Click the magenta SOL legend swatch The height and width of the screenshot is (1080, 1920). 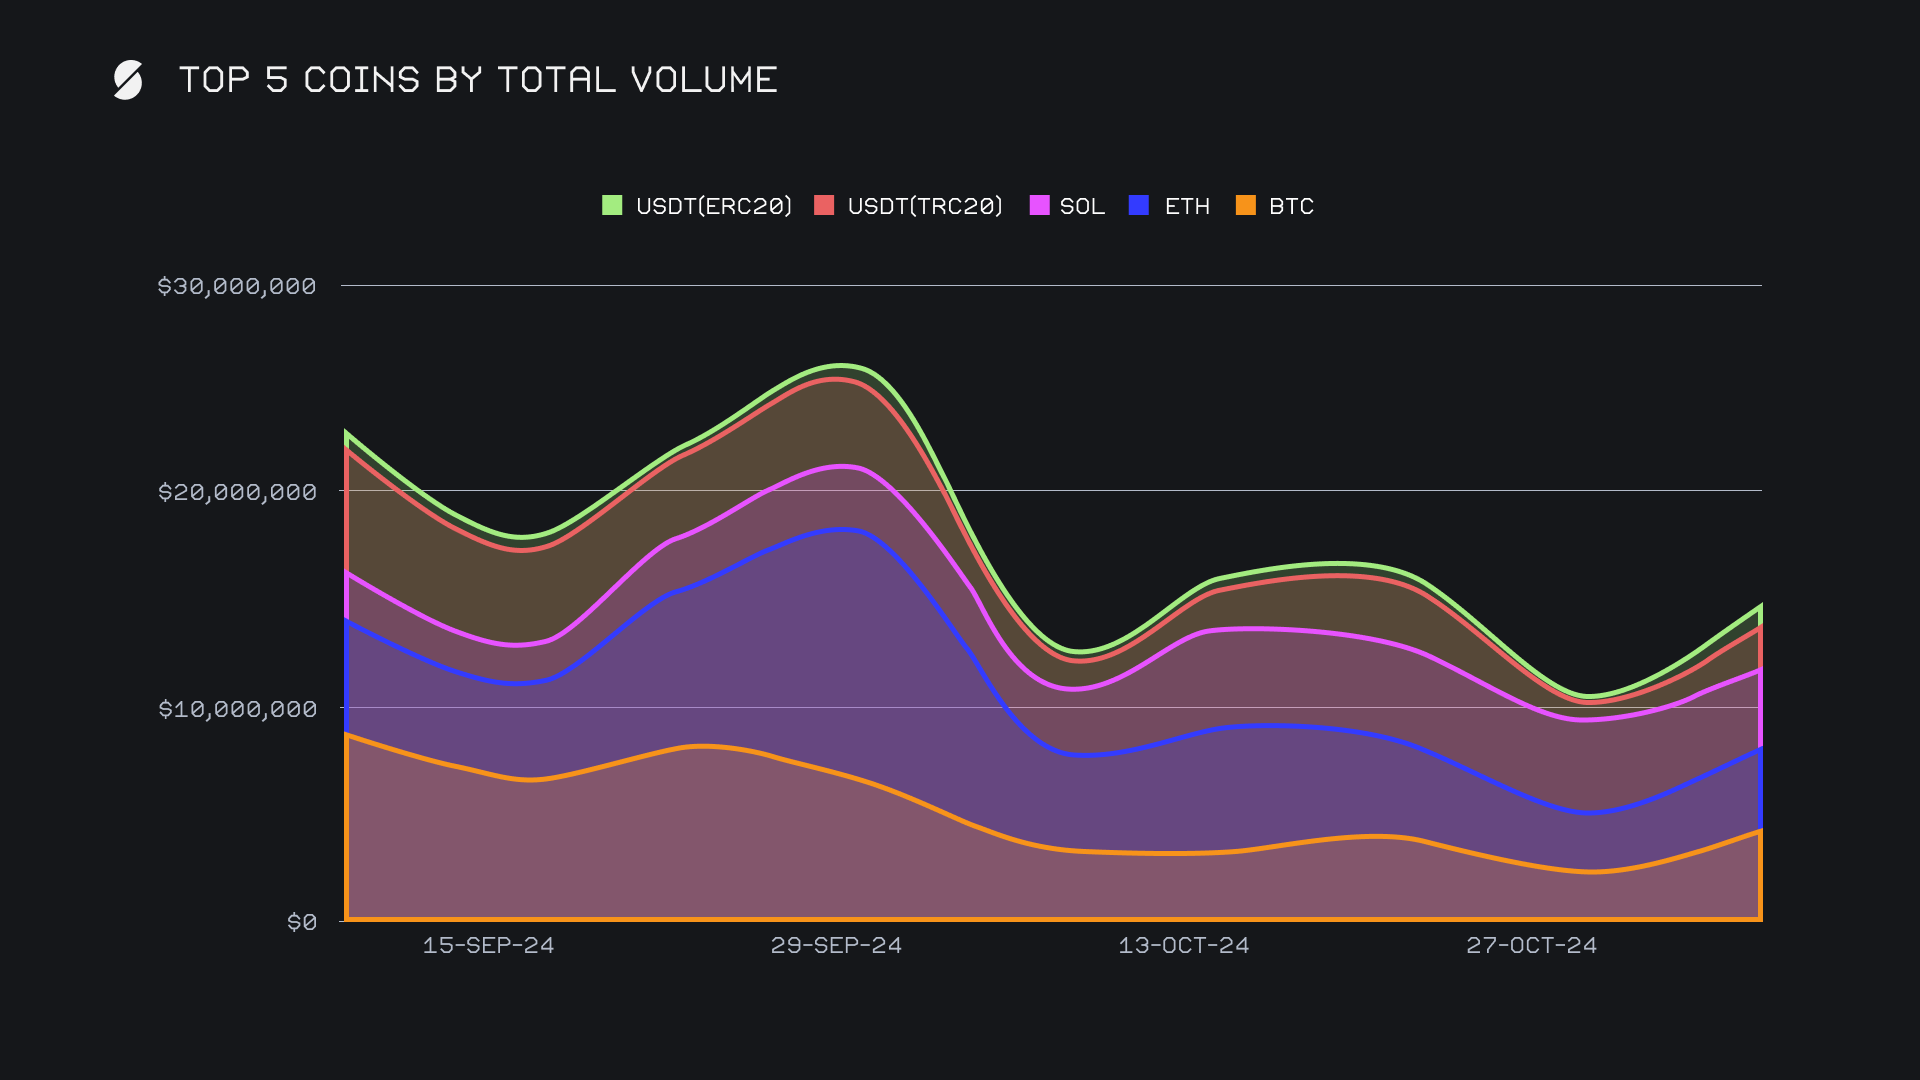pyautogui.click(x=1039, y=205)
